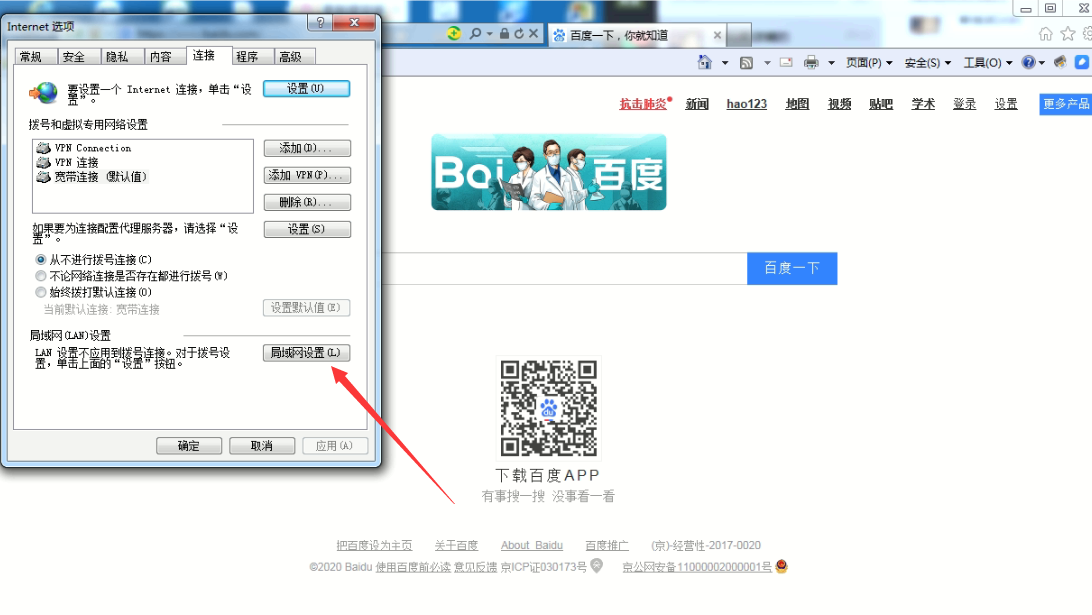Click the globe icon in the connections dialog
Image resolution: width=1092 pixels, height=615 pixels.
(44, 92)
